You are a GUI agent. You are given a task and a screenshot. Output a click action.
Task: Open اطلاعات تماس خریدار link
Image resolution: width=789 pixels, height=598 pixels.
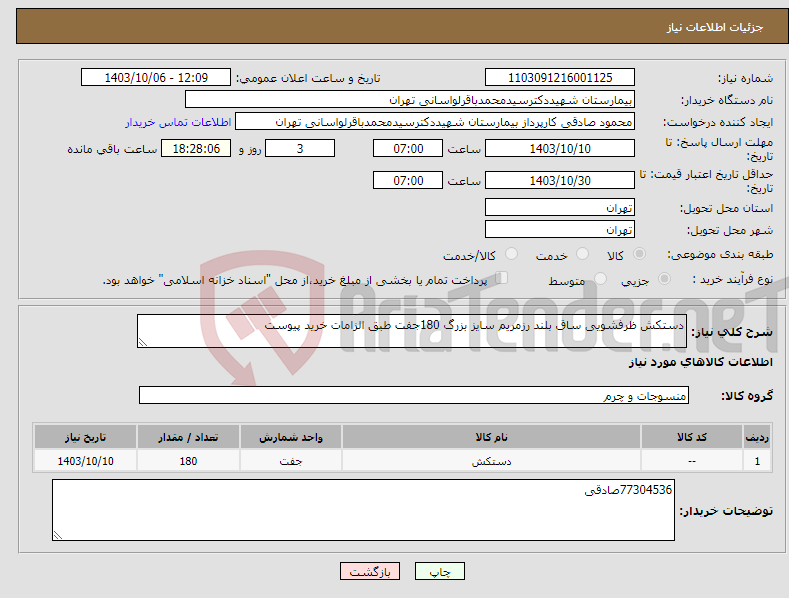tap(178, 122)
